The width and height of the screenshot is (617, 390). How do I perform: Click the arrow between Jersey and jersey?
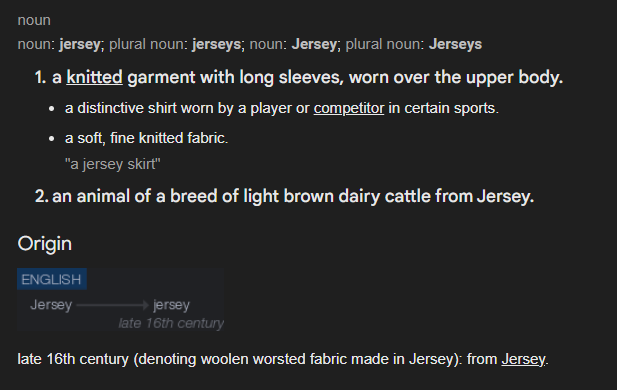coord(113,305)
